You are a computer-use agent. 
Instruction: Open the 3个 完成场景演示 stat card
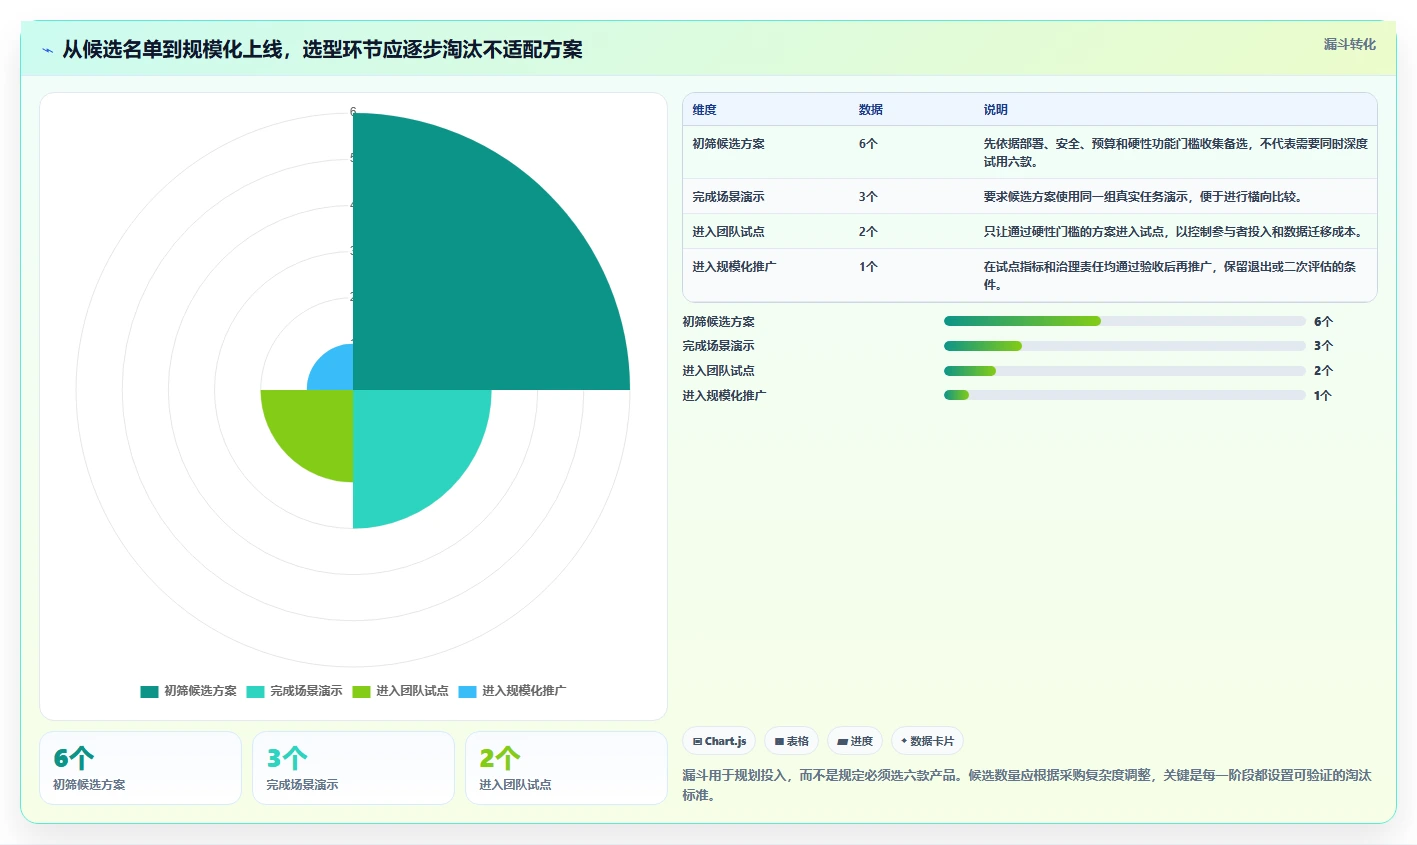pos(353,768)
